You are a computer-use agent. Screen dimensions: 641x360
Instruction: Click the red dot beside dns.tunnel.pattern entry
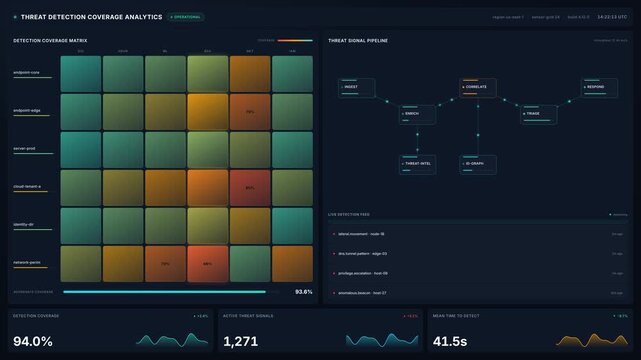[334, 254]
